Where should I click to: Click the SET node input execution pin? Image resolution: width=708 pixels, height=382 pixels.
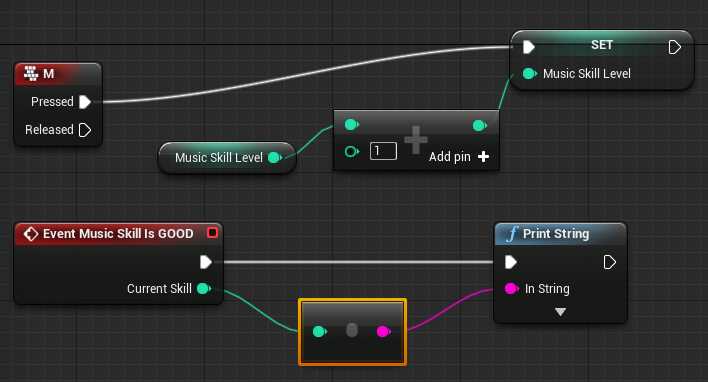529,47
